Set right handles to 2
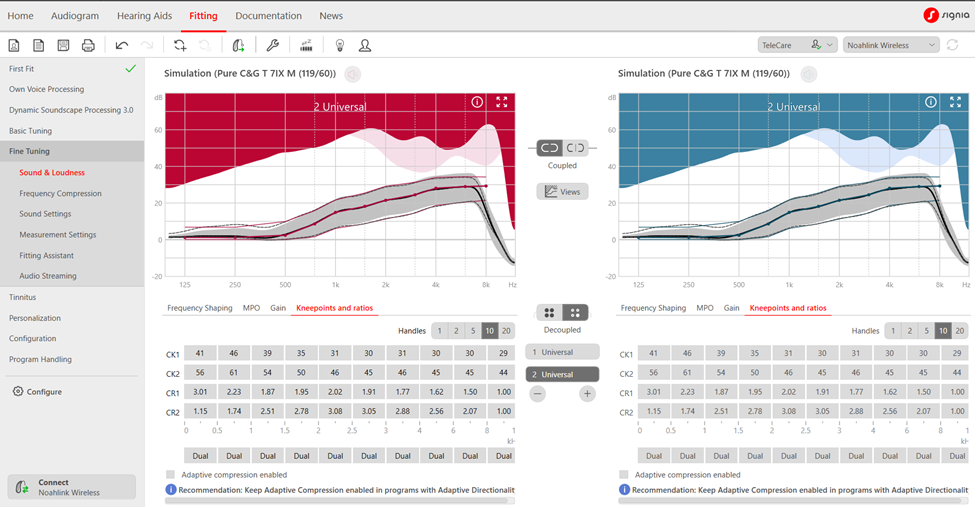The height and width of the screenshot is (508, 977). (x=910, y=331)
